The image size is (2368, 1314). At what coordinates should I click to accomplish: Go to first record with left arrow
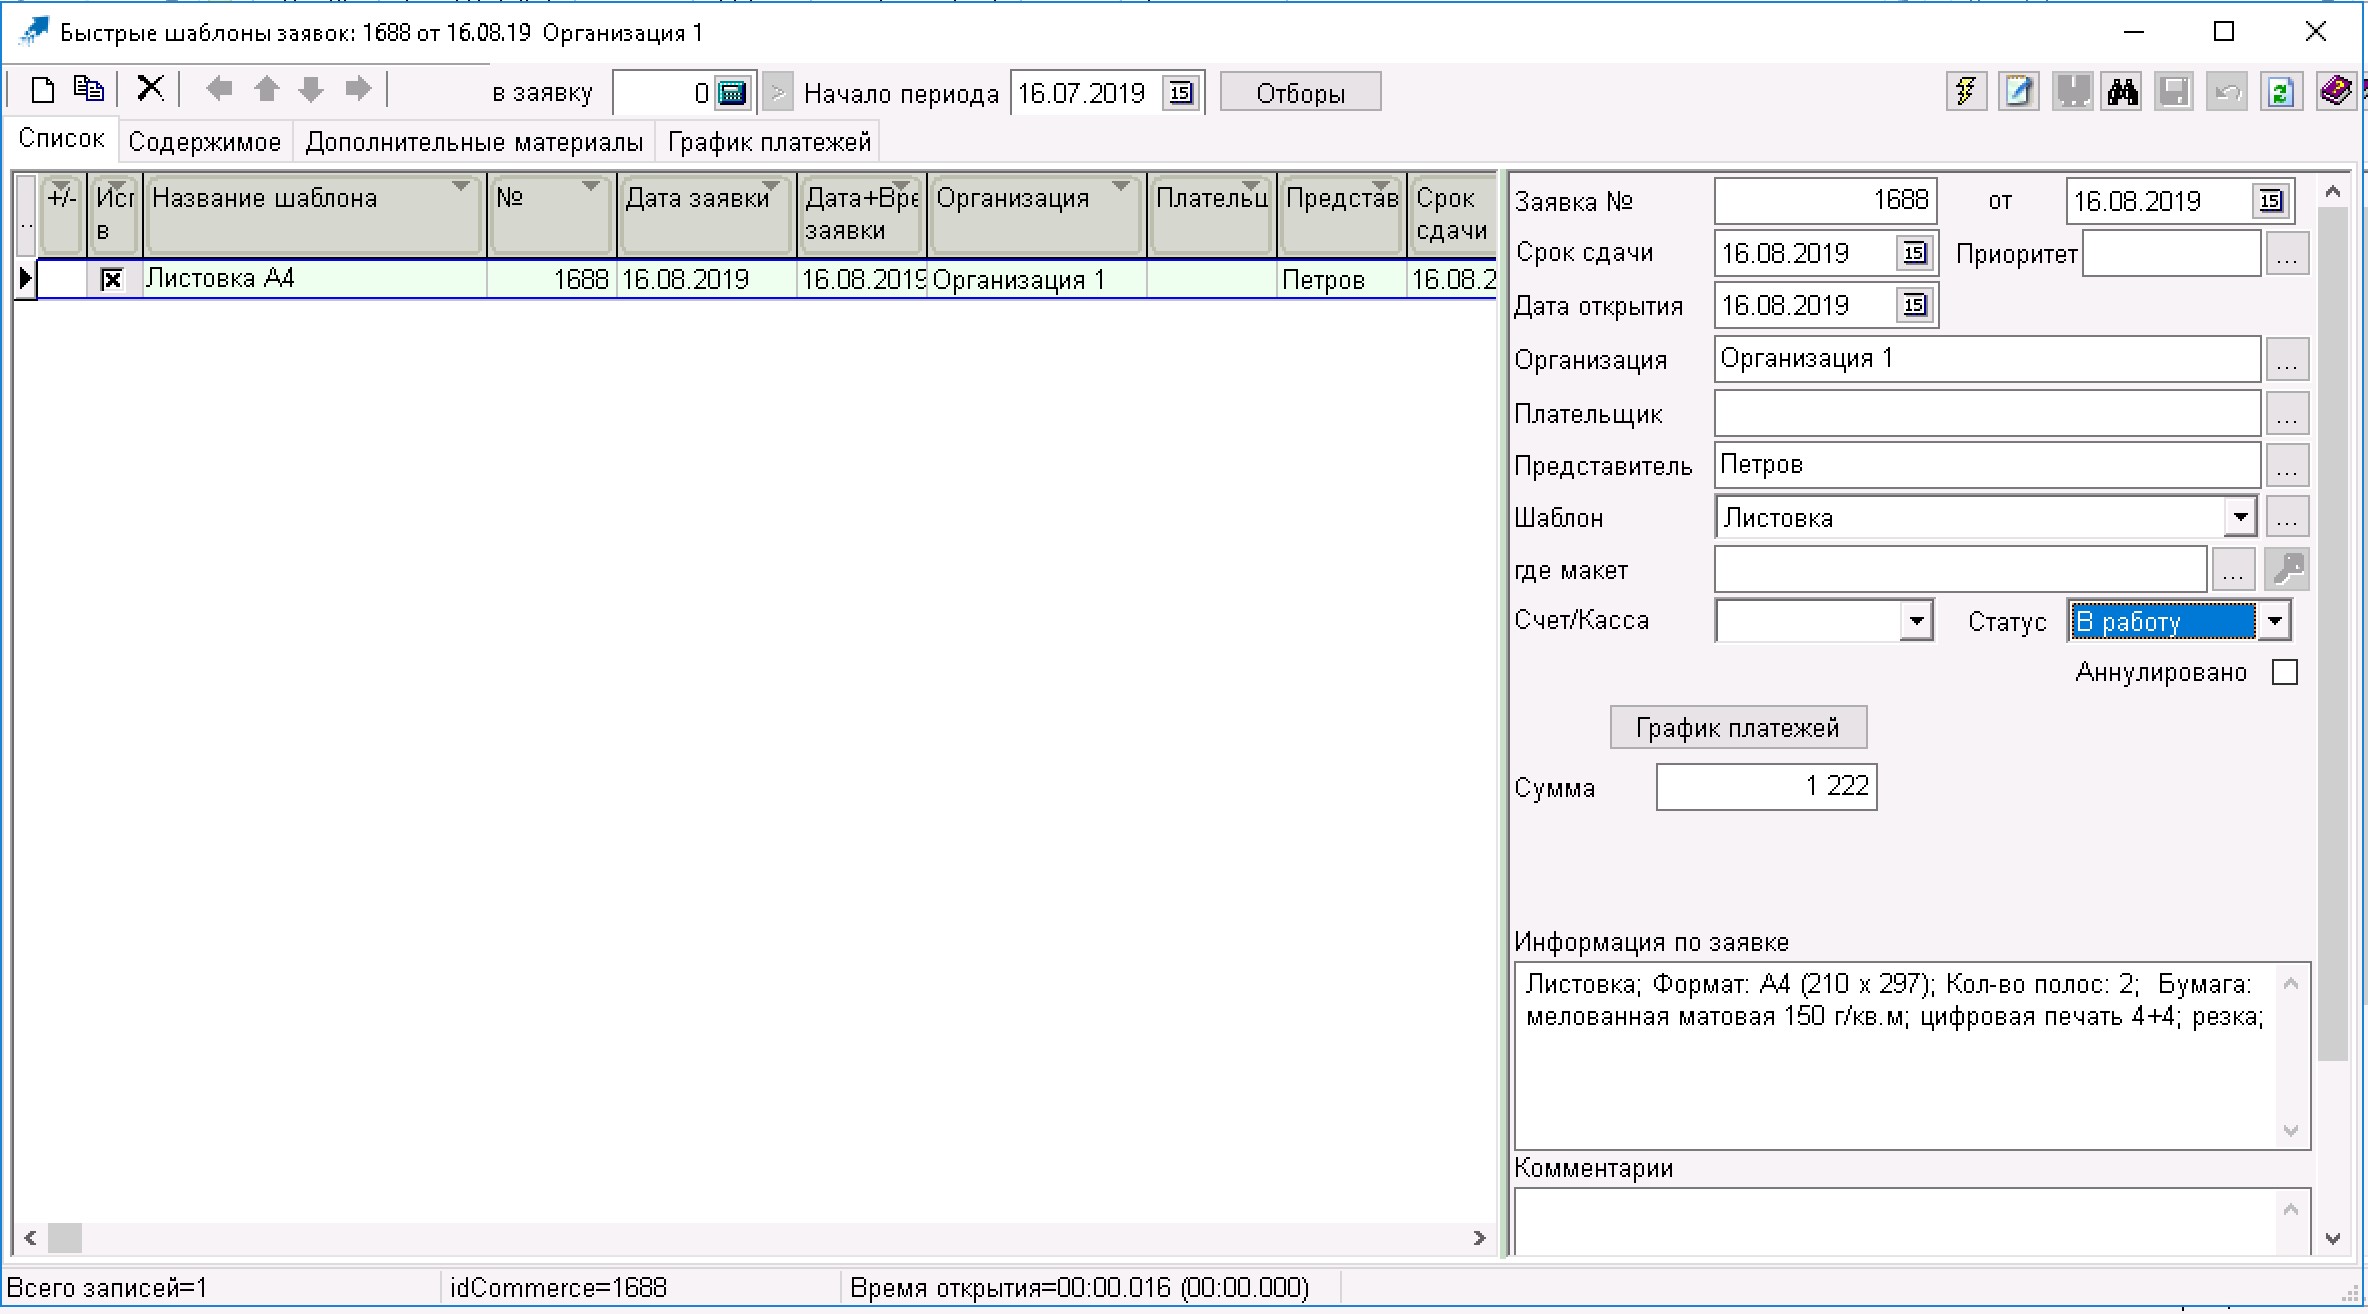click(x=219, y=90)
